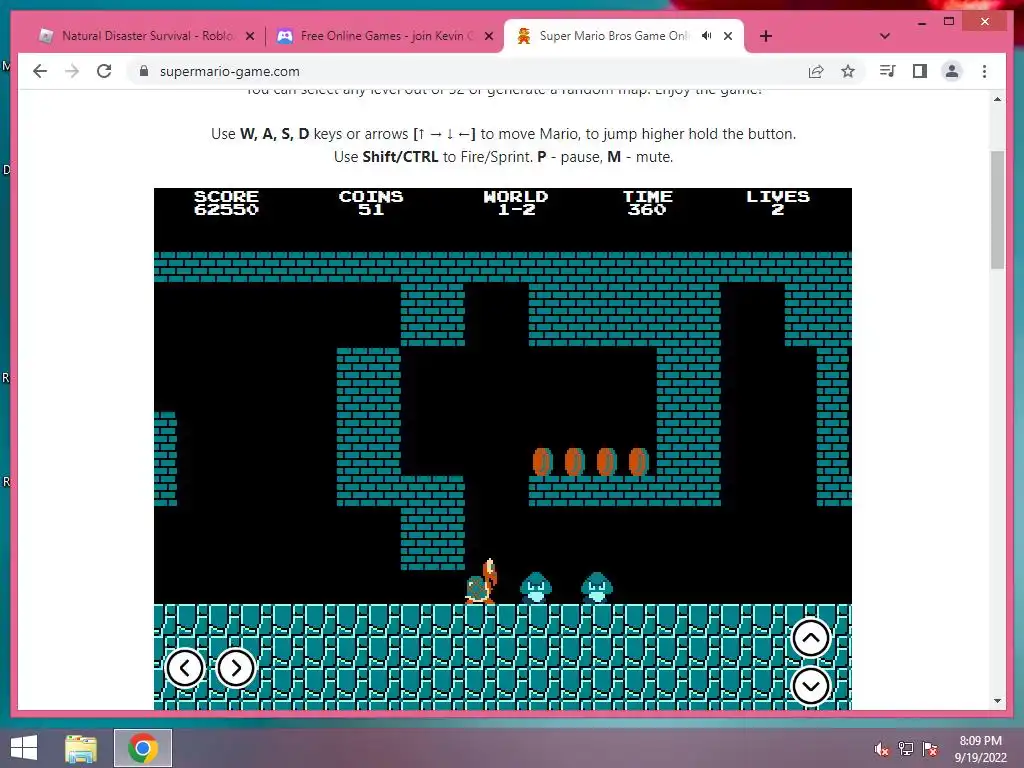Click the page scrollbar thumb
The image size is (1024, 768).
click(997, 210)
